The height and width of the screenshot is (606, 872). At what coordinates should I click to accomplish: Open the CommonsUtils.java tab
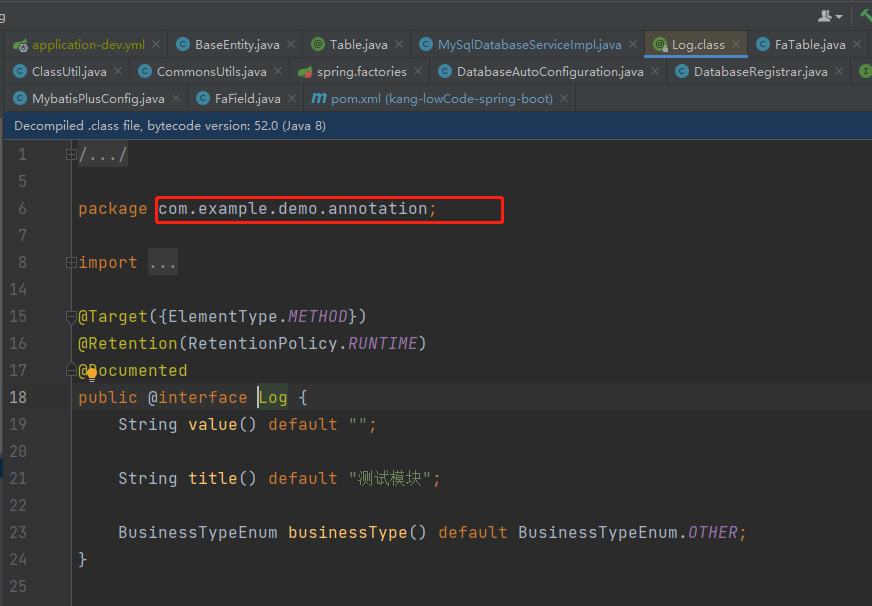point(211,72)
